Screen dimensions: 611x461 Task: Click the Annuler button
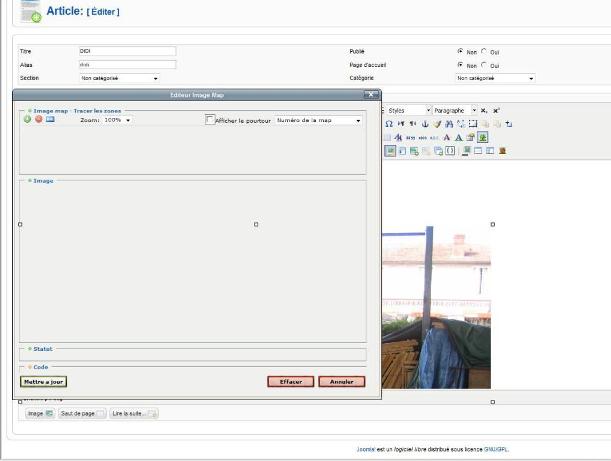coord(342,381)
